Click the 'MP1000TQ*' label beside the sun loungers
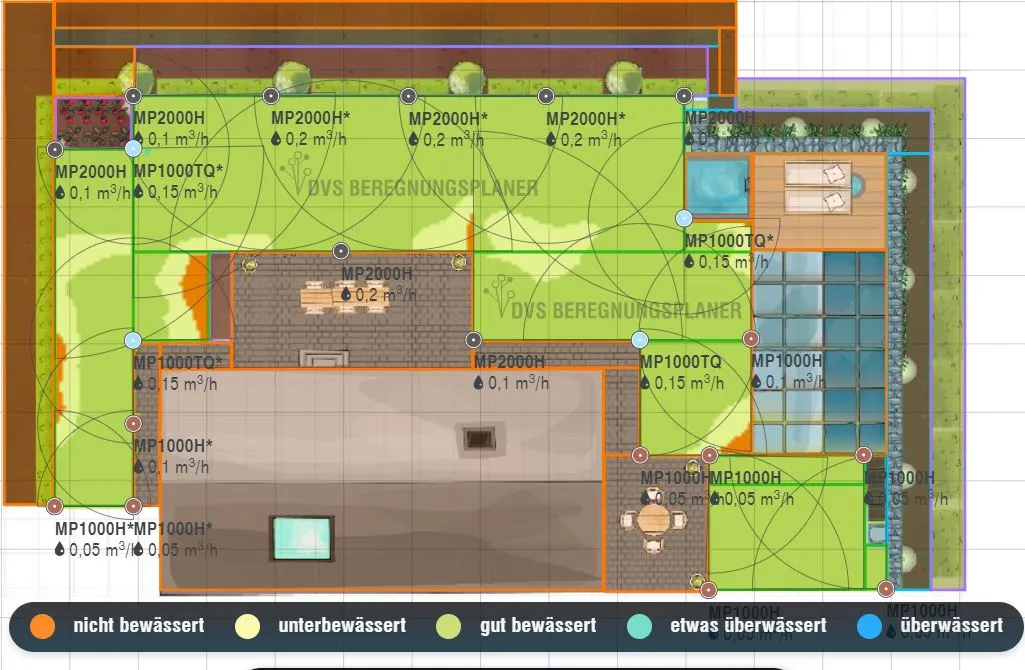 tap(729, 241)
